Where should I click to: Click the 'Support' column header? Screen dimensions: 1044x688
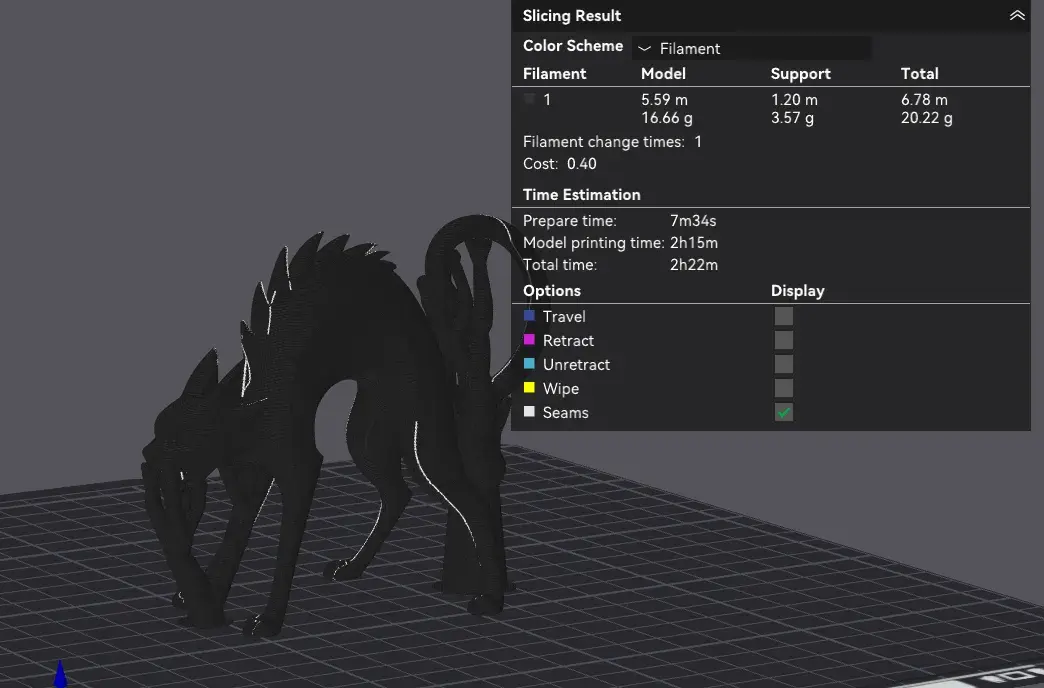pos(801,73)
